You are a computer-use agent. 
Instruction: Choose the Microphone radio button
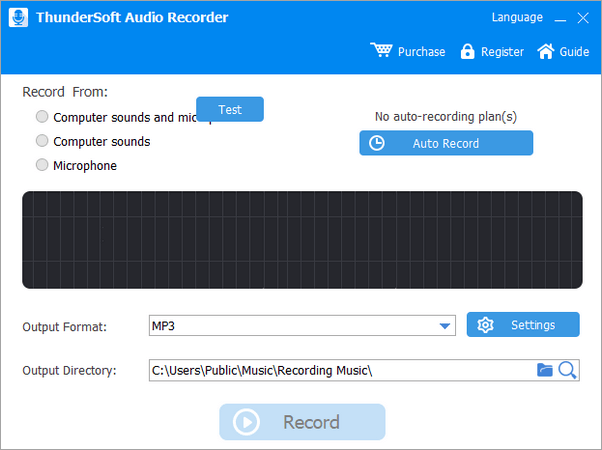[42, 165]
